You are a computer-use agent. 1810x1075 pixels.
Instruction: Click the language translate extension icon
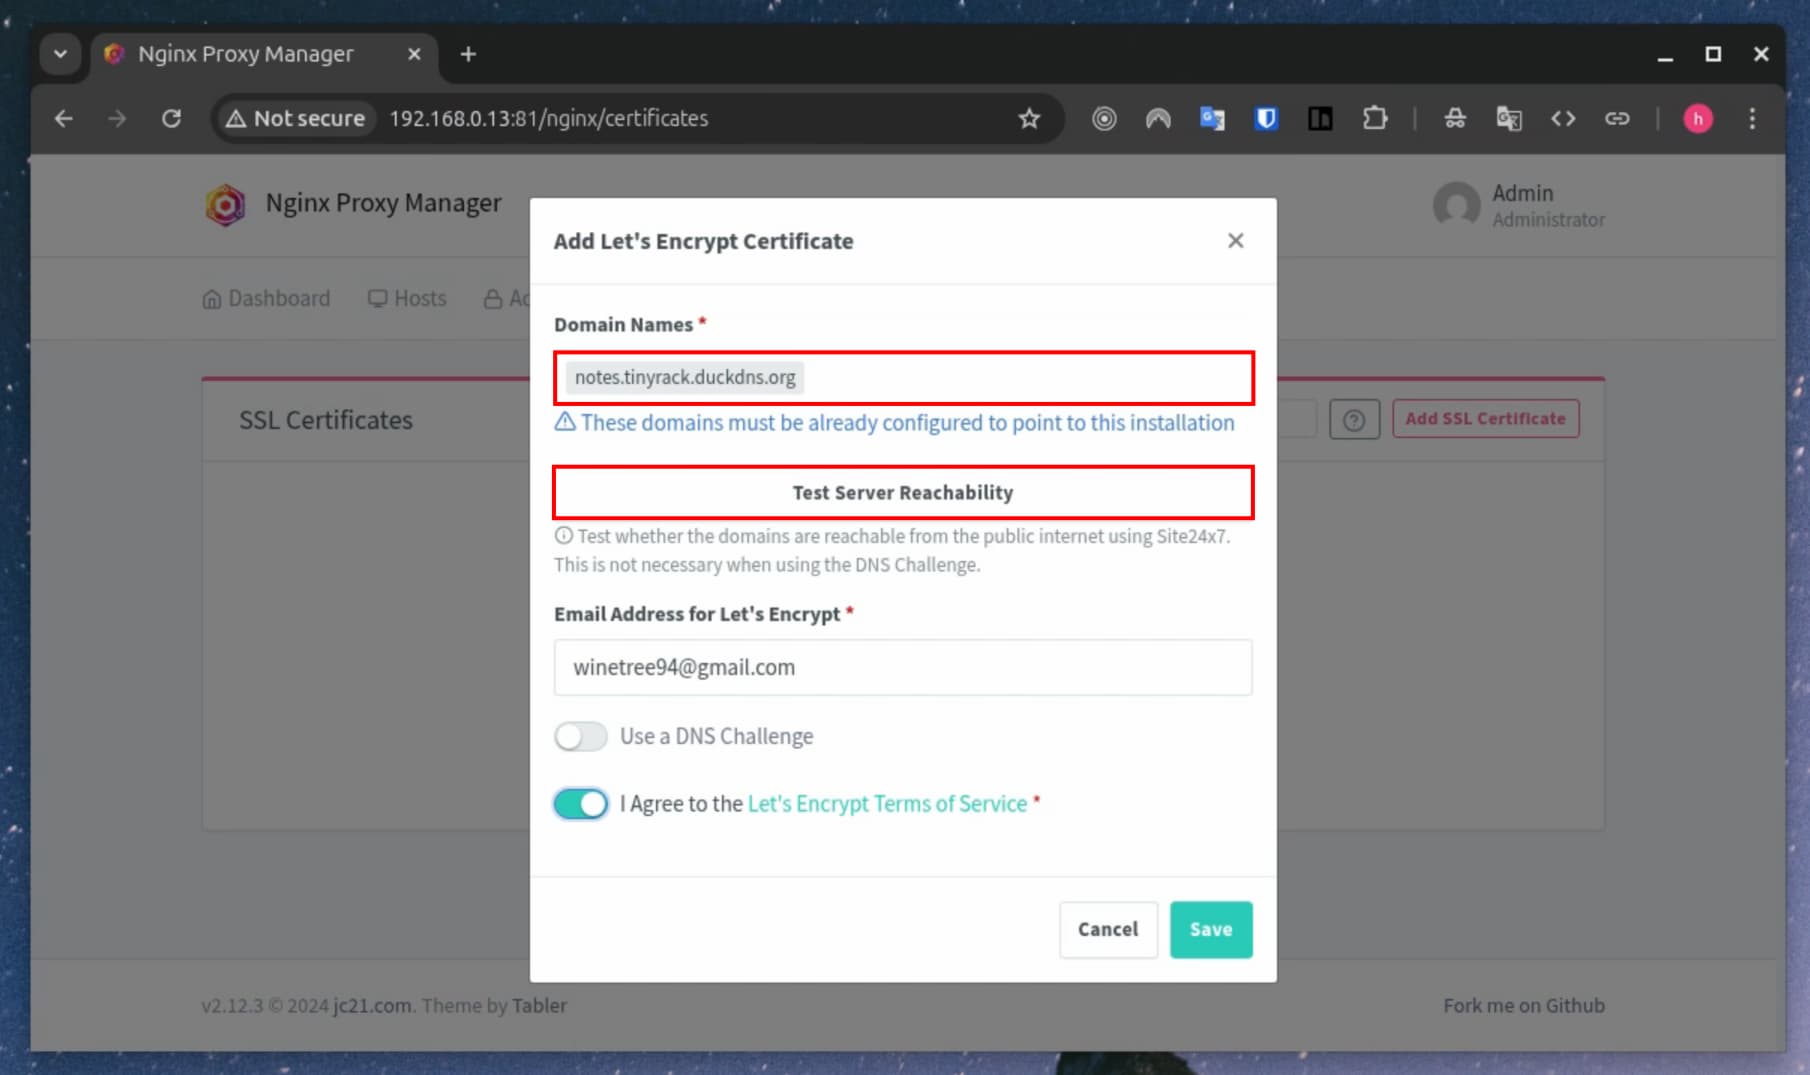pos(1509,119)
